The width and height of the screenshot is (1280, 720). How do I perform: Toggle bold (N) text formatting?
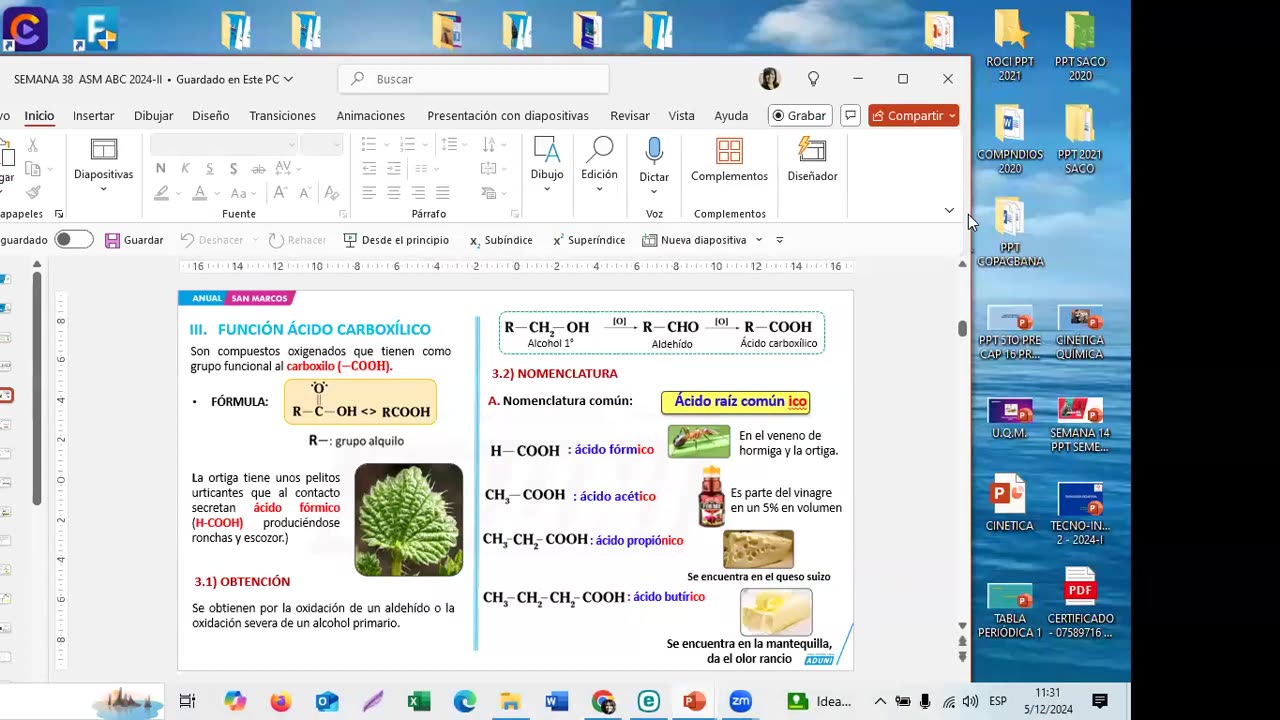tap(161, 168)
